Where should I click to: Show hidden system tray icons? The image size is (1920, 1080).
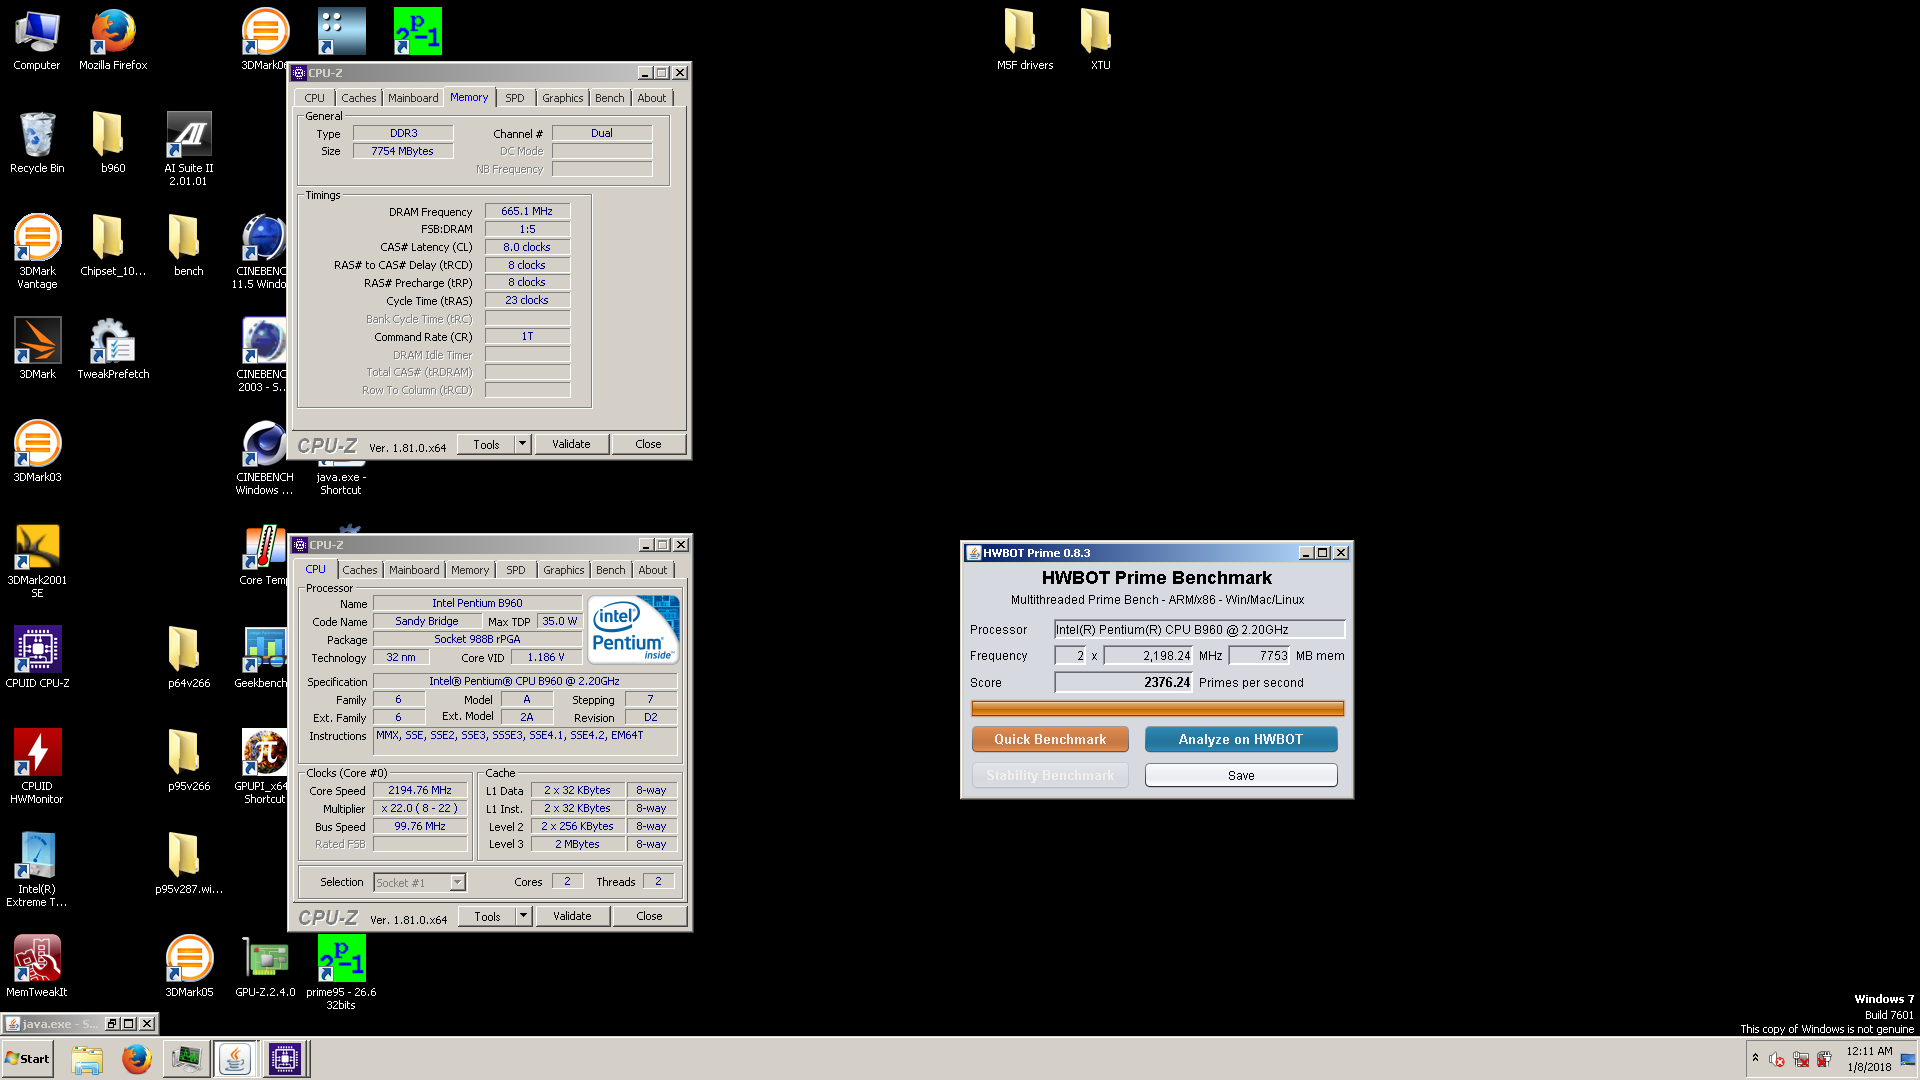click(1755, 1059)
